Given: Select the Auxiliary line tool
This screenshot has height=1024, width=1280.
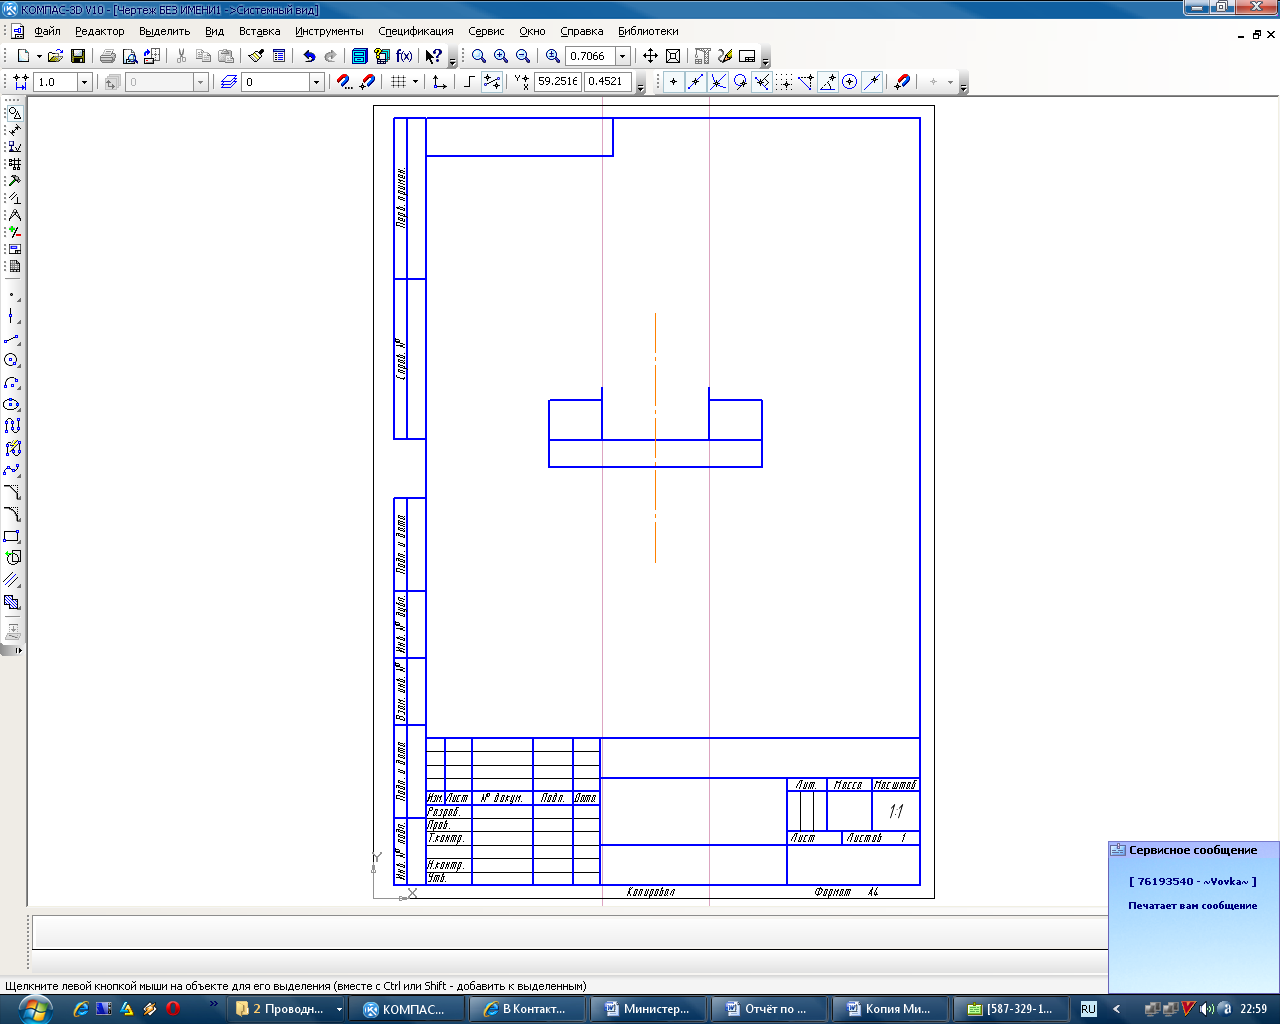Looking at the screenshot, I should (12, 316).
